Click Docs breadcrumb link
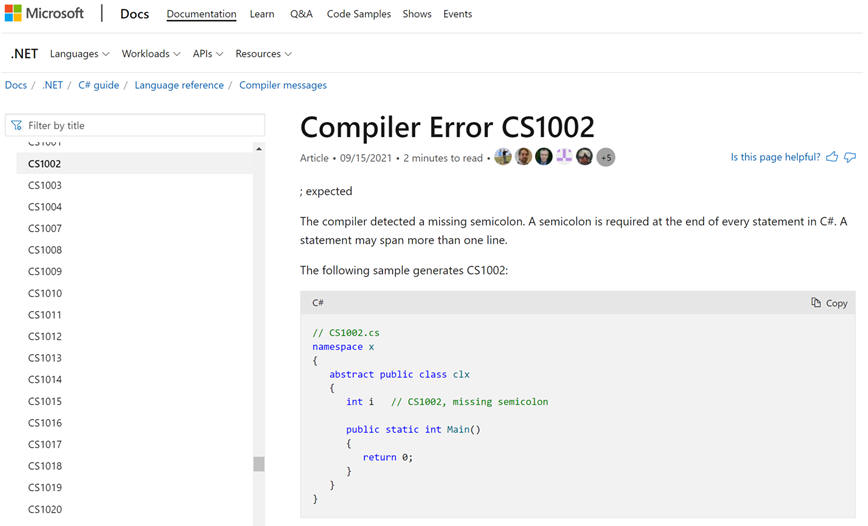868x526 pixels. tap(16, 85)
